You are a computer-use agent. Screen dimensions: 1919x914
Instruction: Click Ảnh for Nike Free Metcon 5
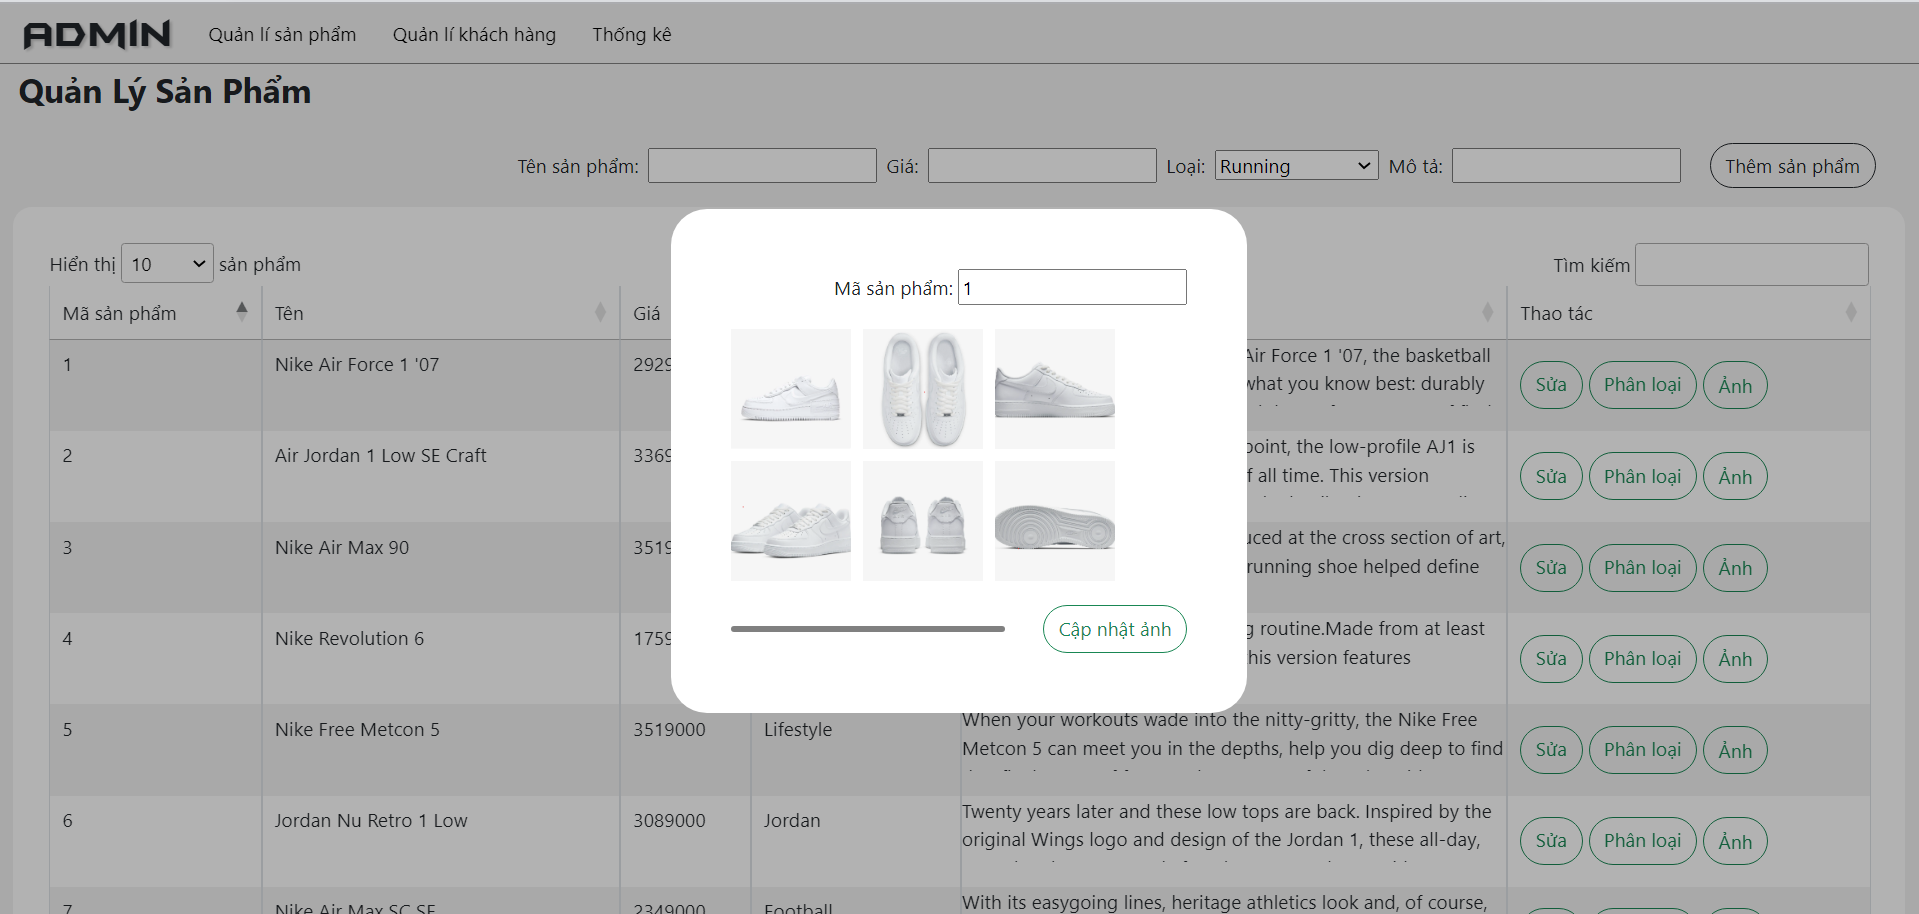point(1735,750)
